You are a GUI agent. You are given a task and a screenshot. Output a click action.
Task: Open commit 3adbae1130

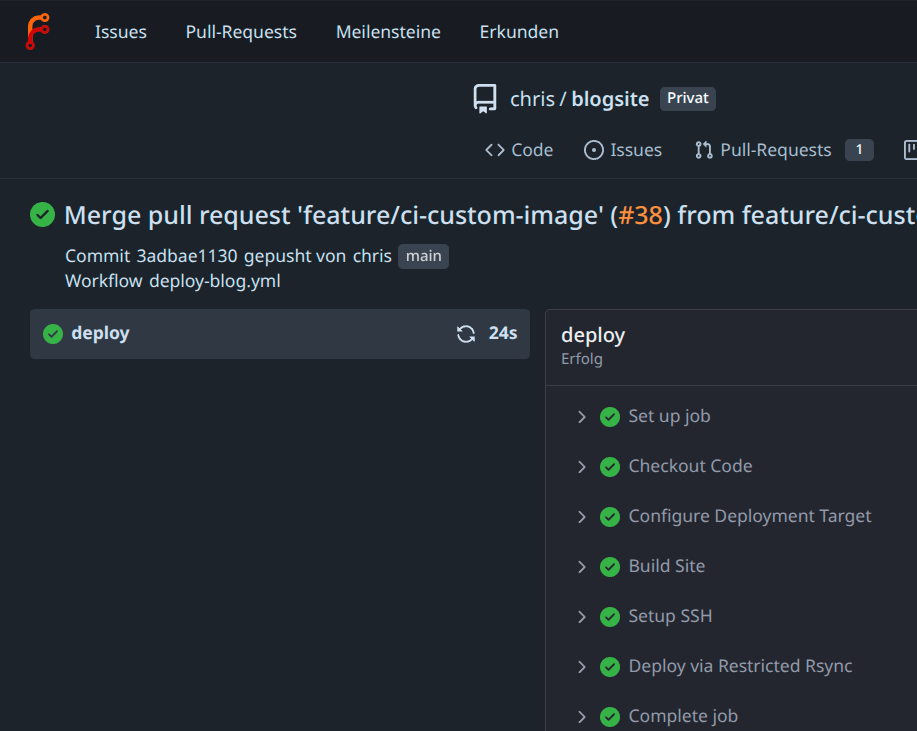[186, 256]
